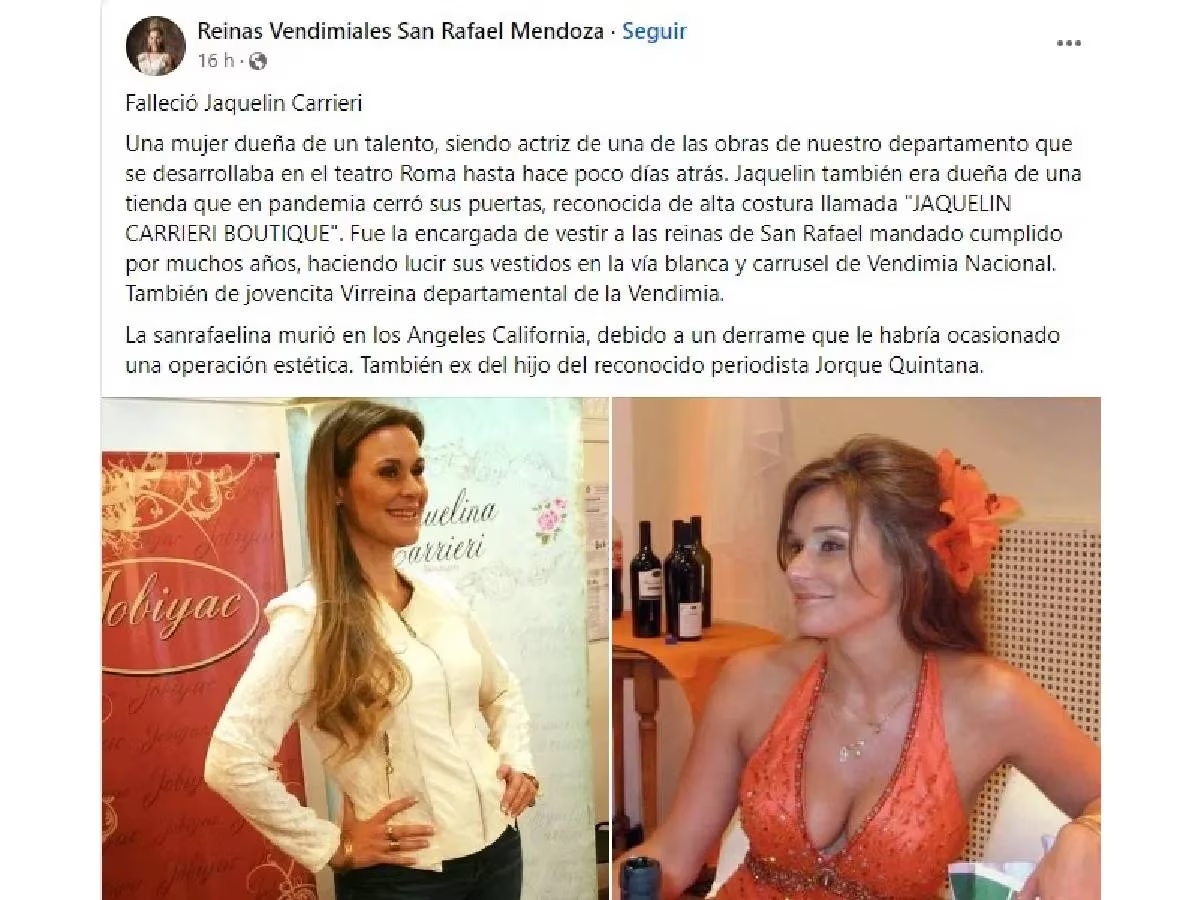Open the right photo of woman in orange dress
The image size is (1200, 900).
(x=856, y=648)
